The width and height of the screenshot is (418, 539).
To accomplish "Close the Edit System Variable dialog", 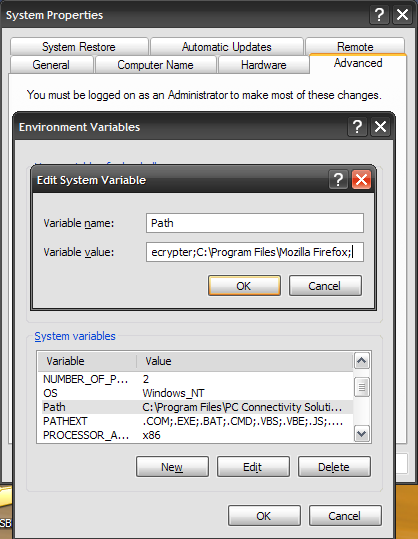I will (x=361, y=179).
